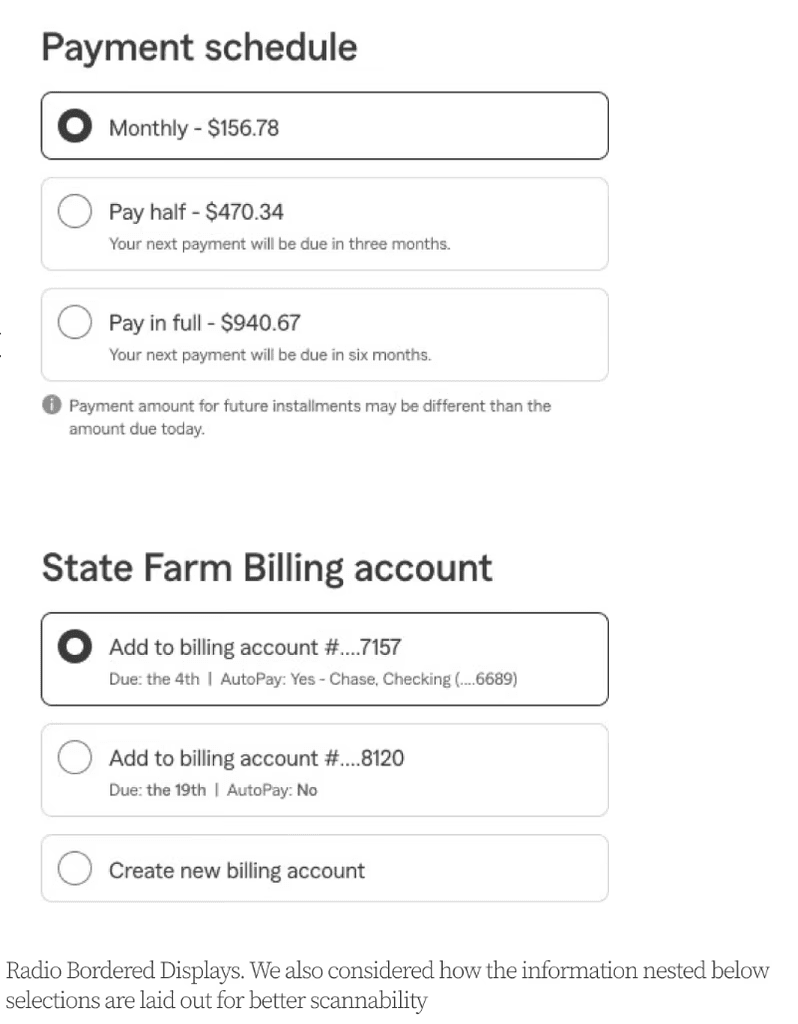
Task: Click 'Your next payment will be due in three months' text
Action: pos(279,244)
